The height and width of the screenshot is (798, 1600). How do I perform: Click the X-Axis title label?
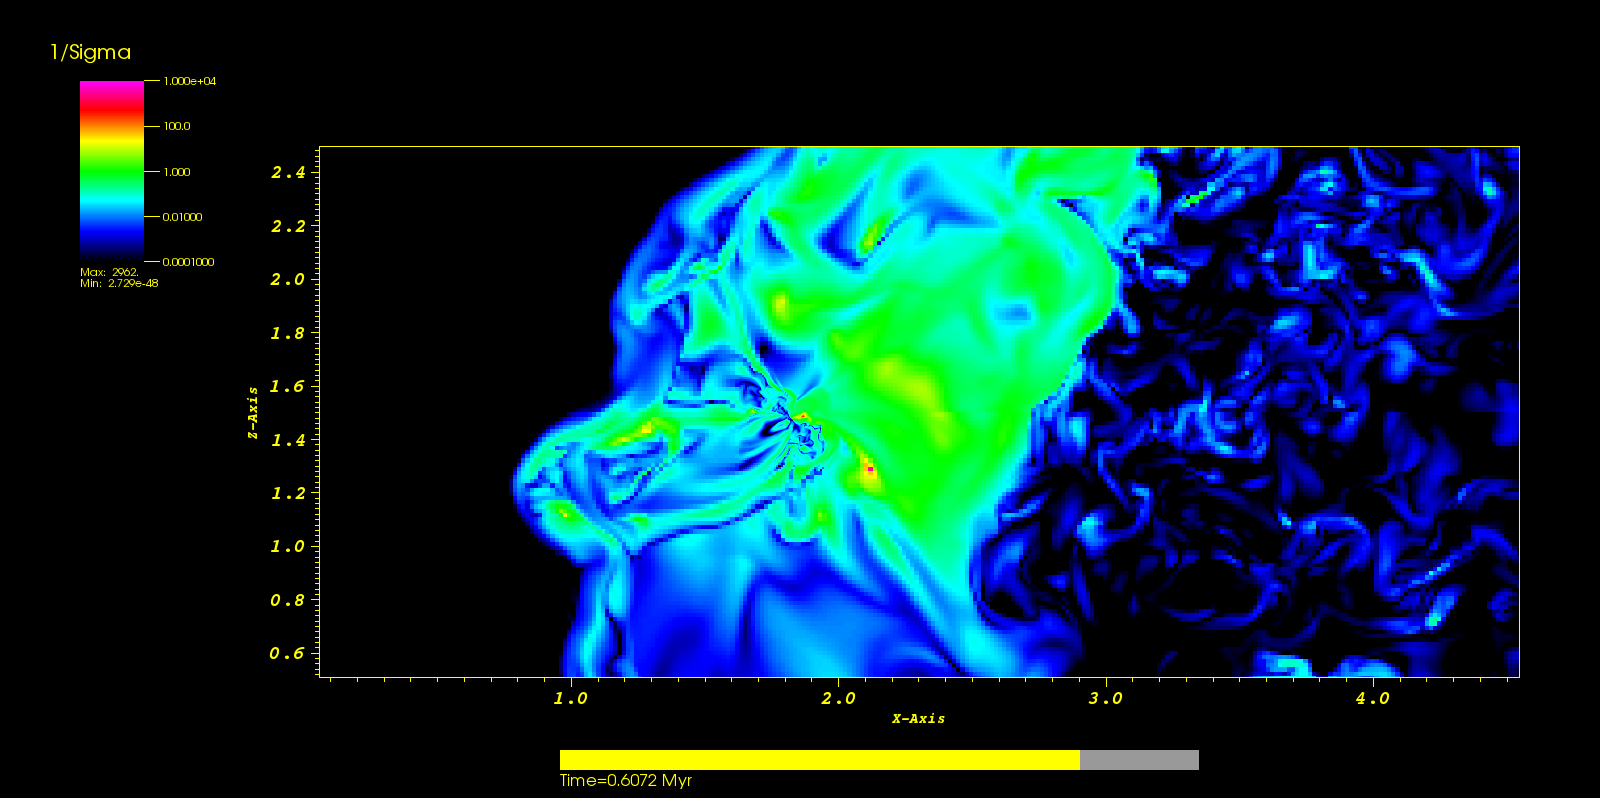[918, 718]
